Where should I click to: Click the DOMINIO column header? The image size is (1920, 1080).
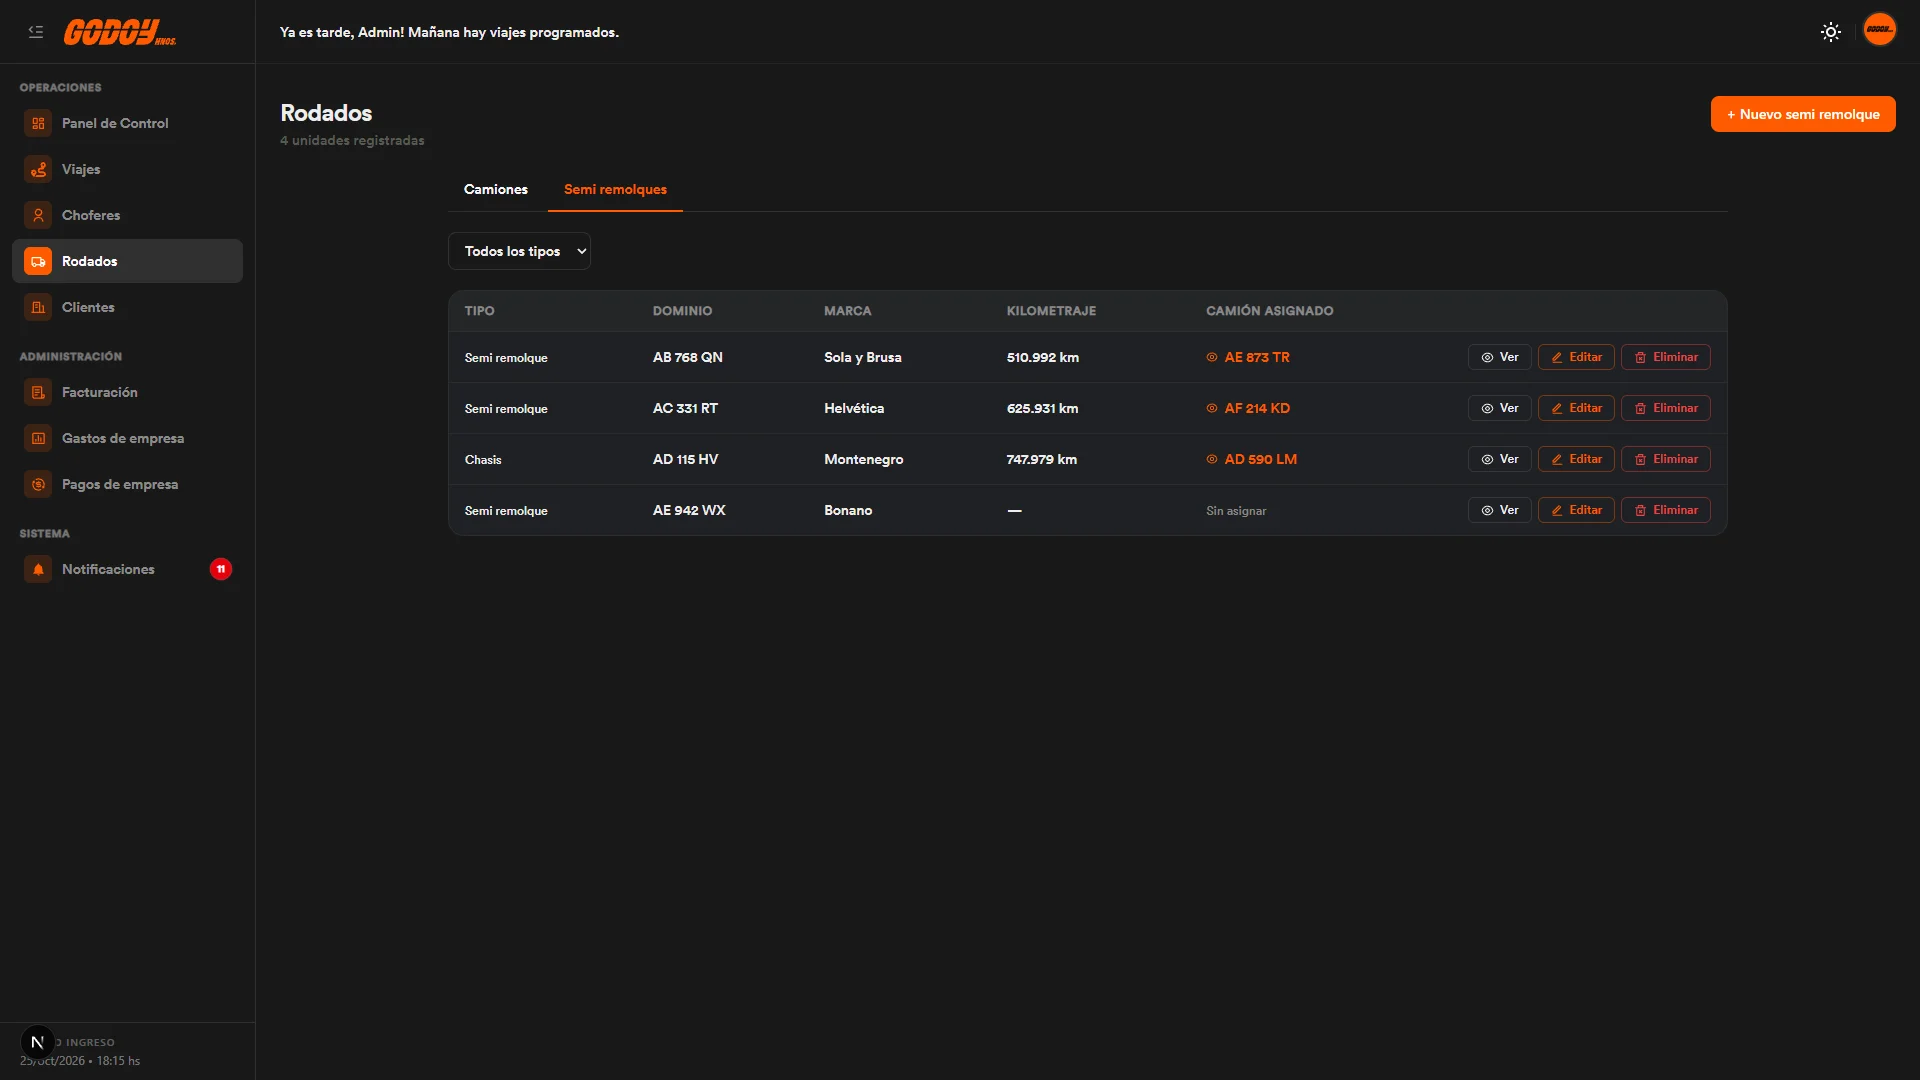(682, 311)
